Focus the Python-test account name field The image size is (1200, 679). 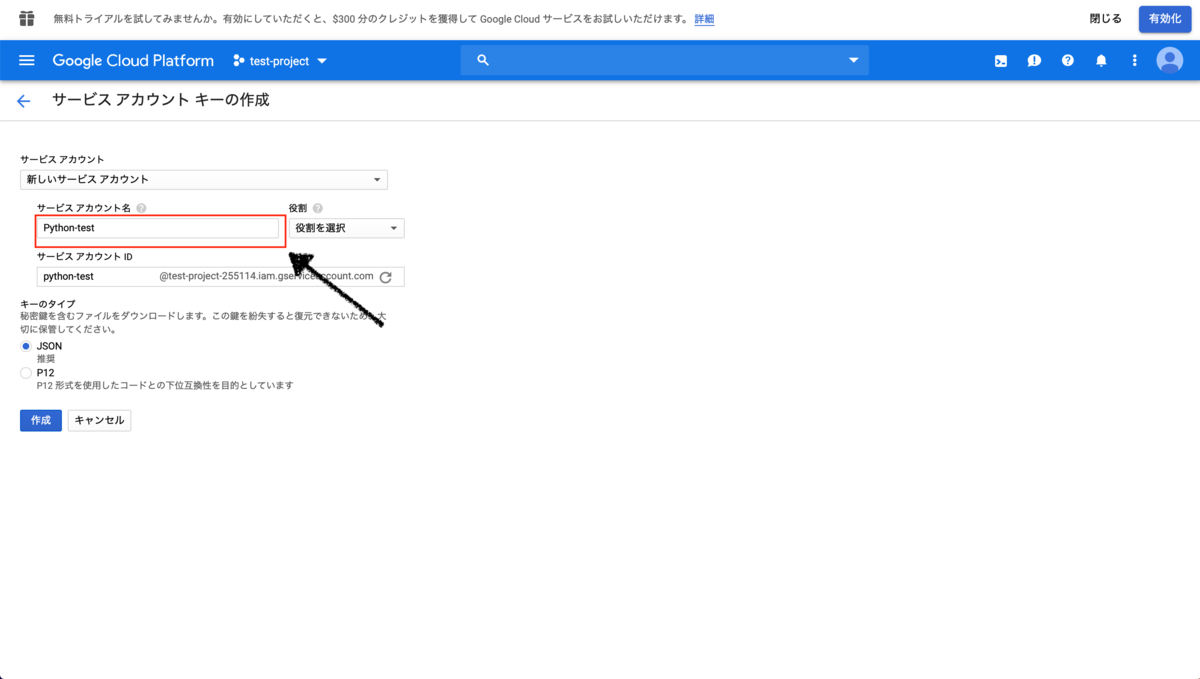click(x=158, y=228)
